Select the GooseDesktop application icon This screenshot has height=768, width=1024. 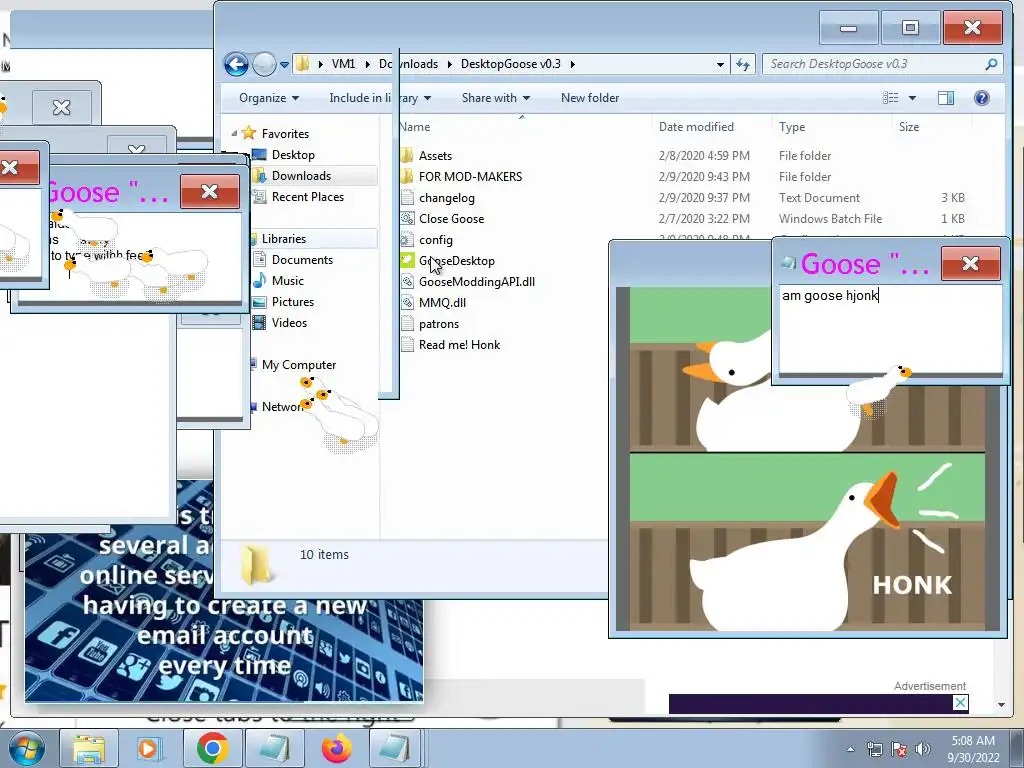pos(407,261)
